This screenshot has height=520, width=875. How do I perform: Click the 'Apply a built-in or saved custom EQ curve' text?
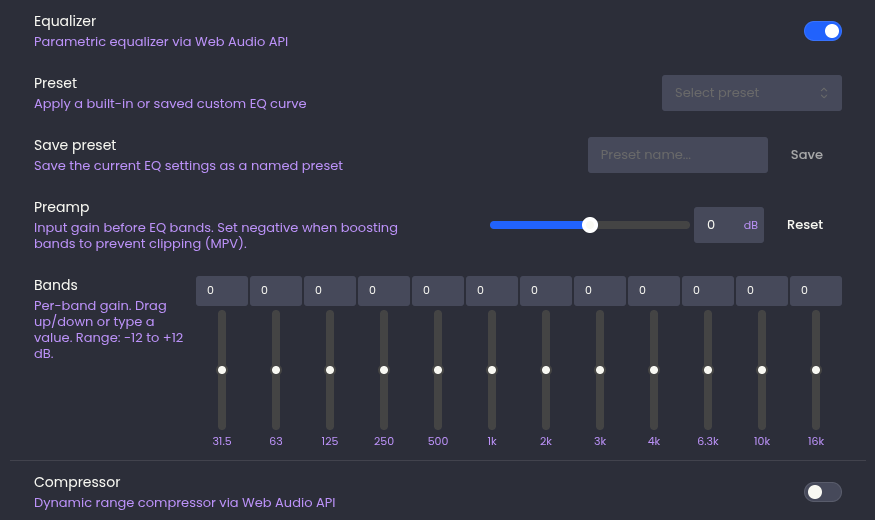coord(170,104)
